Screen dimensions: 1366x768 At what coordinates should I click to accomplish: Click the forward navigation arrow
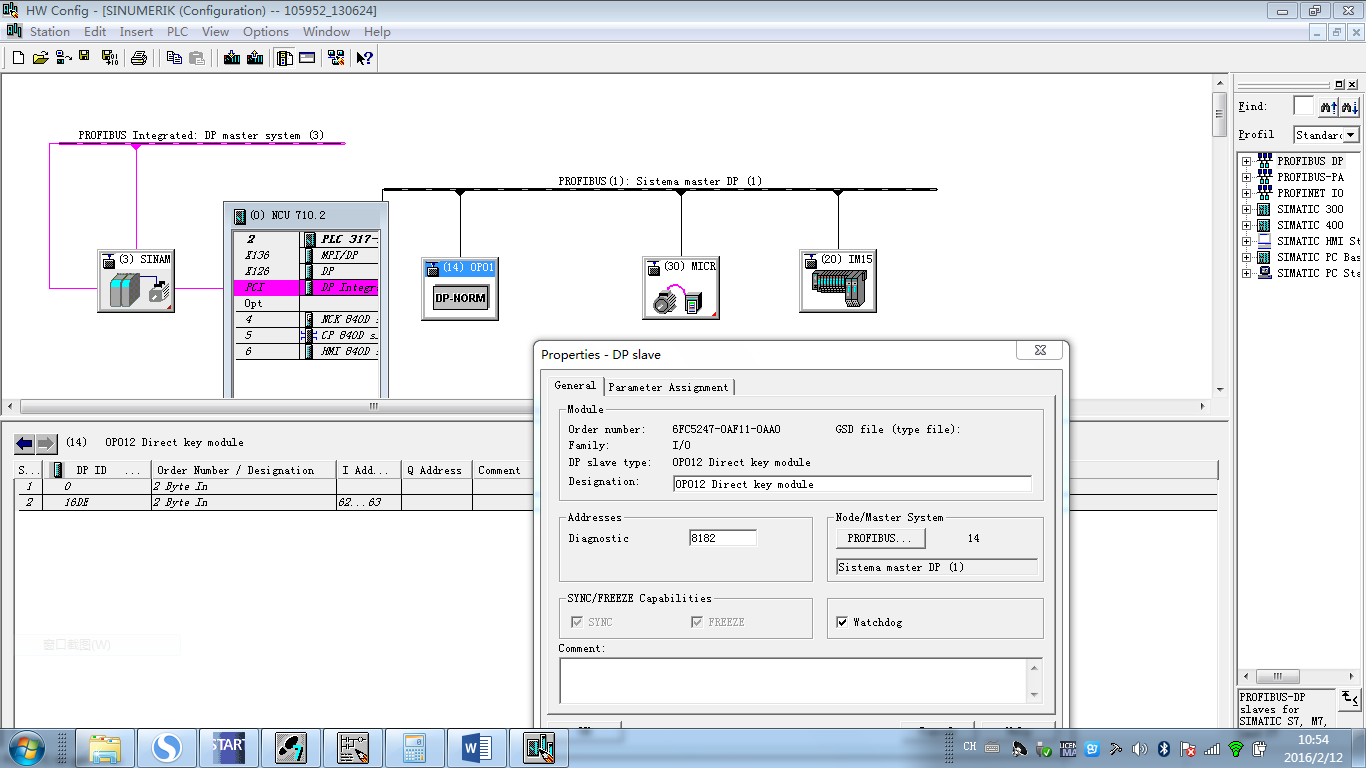(46, 443)
